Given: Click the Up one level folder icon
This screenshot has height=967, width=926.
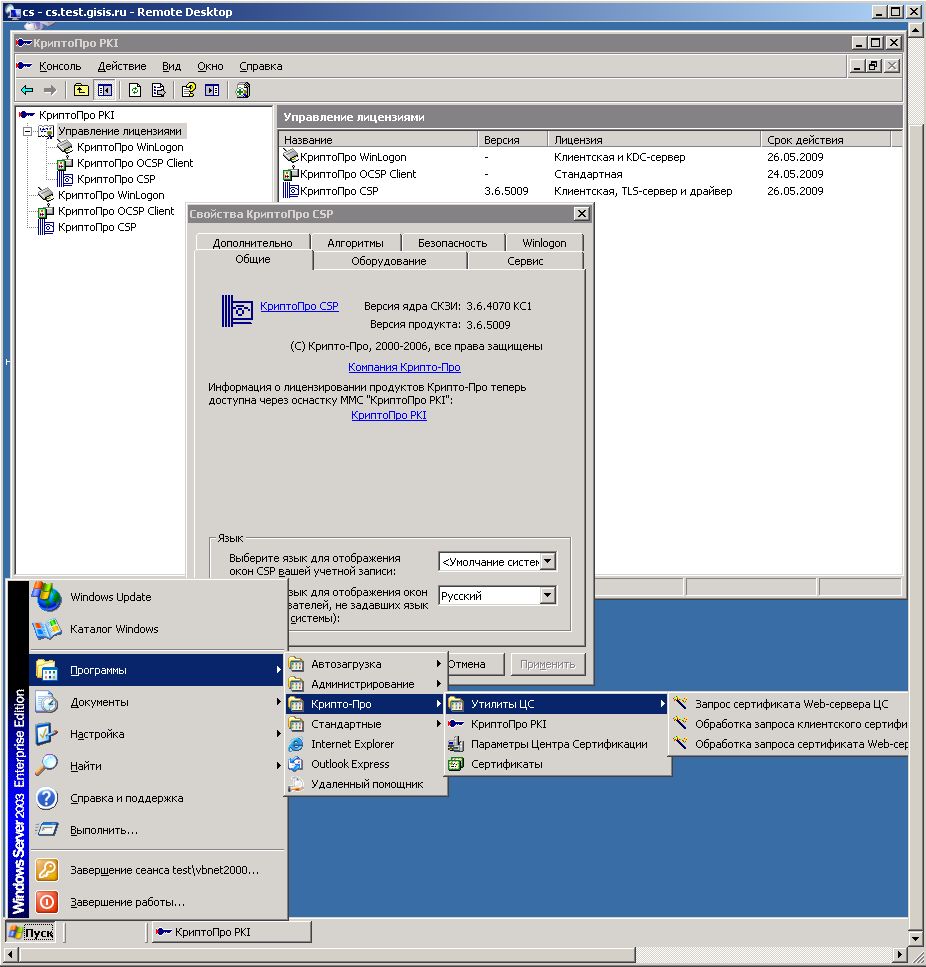Looking at the screenshot, I should click(x=81, y=91).
